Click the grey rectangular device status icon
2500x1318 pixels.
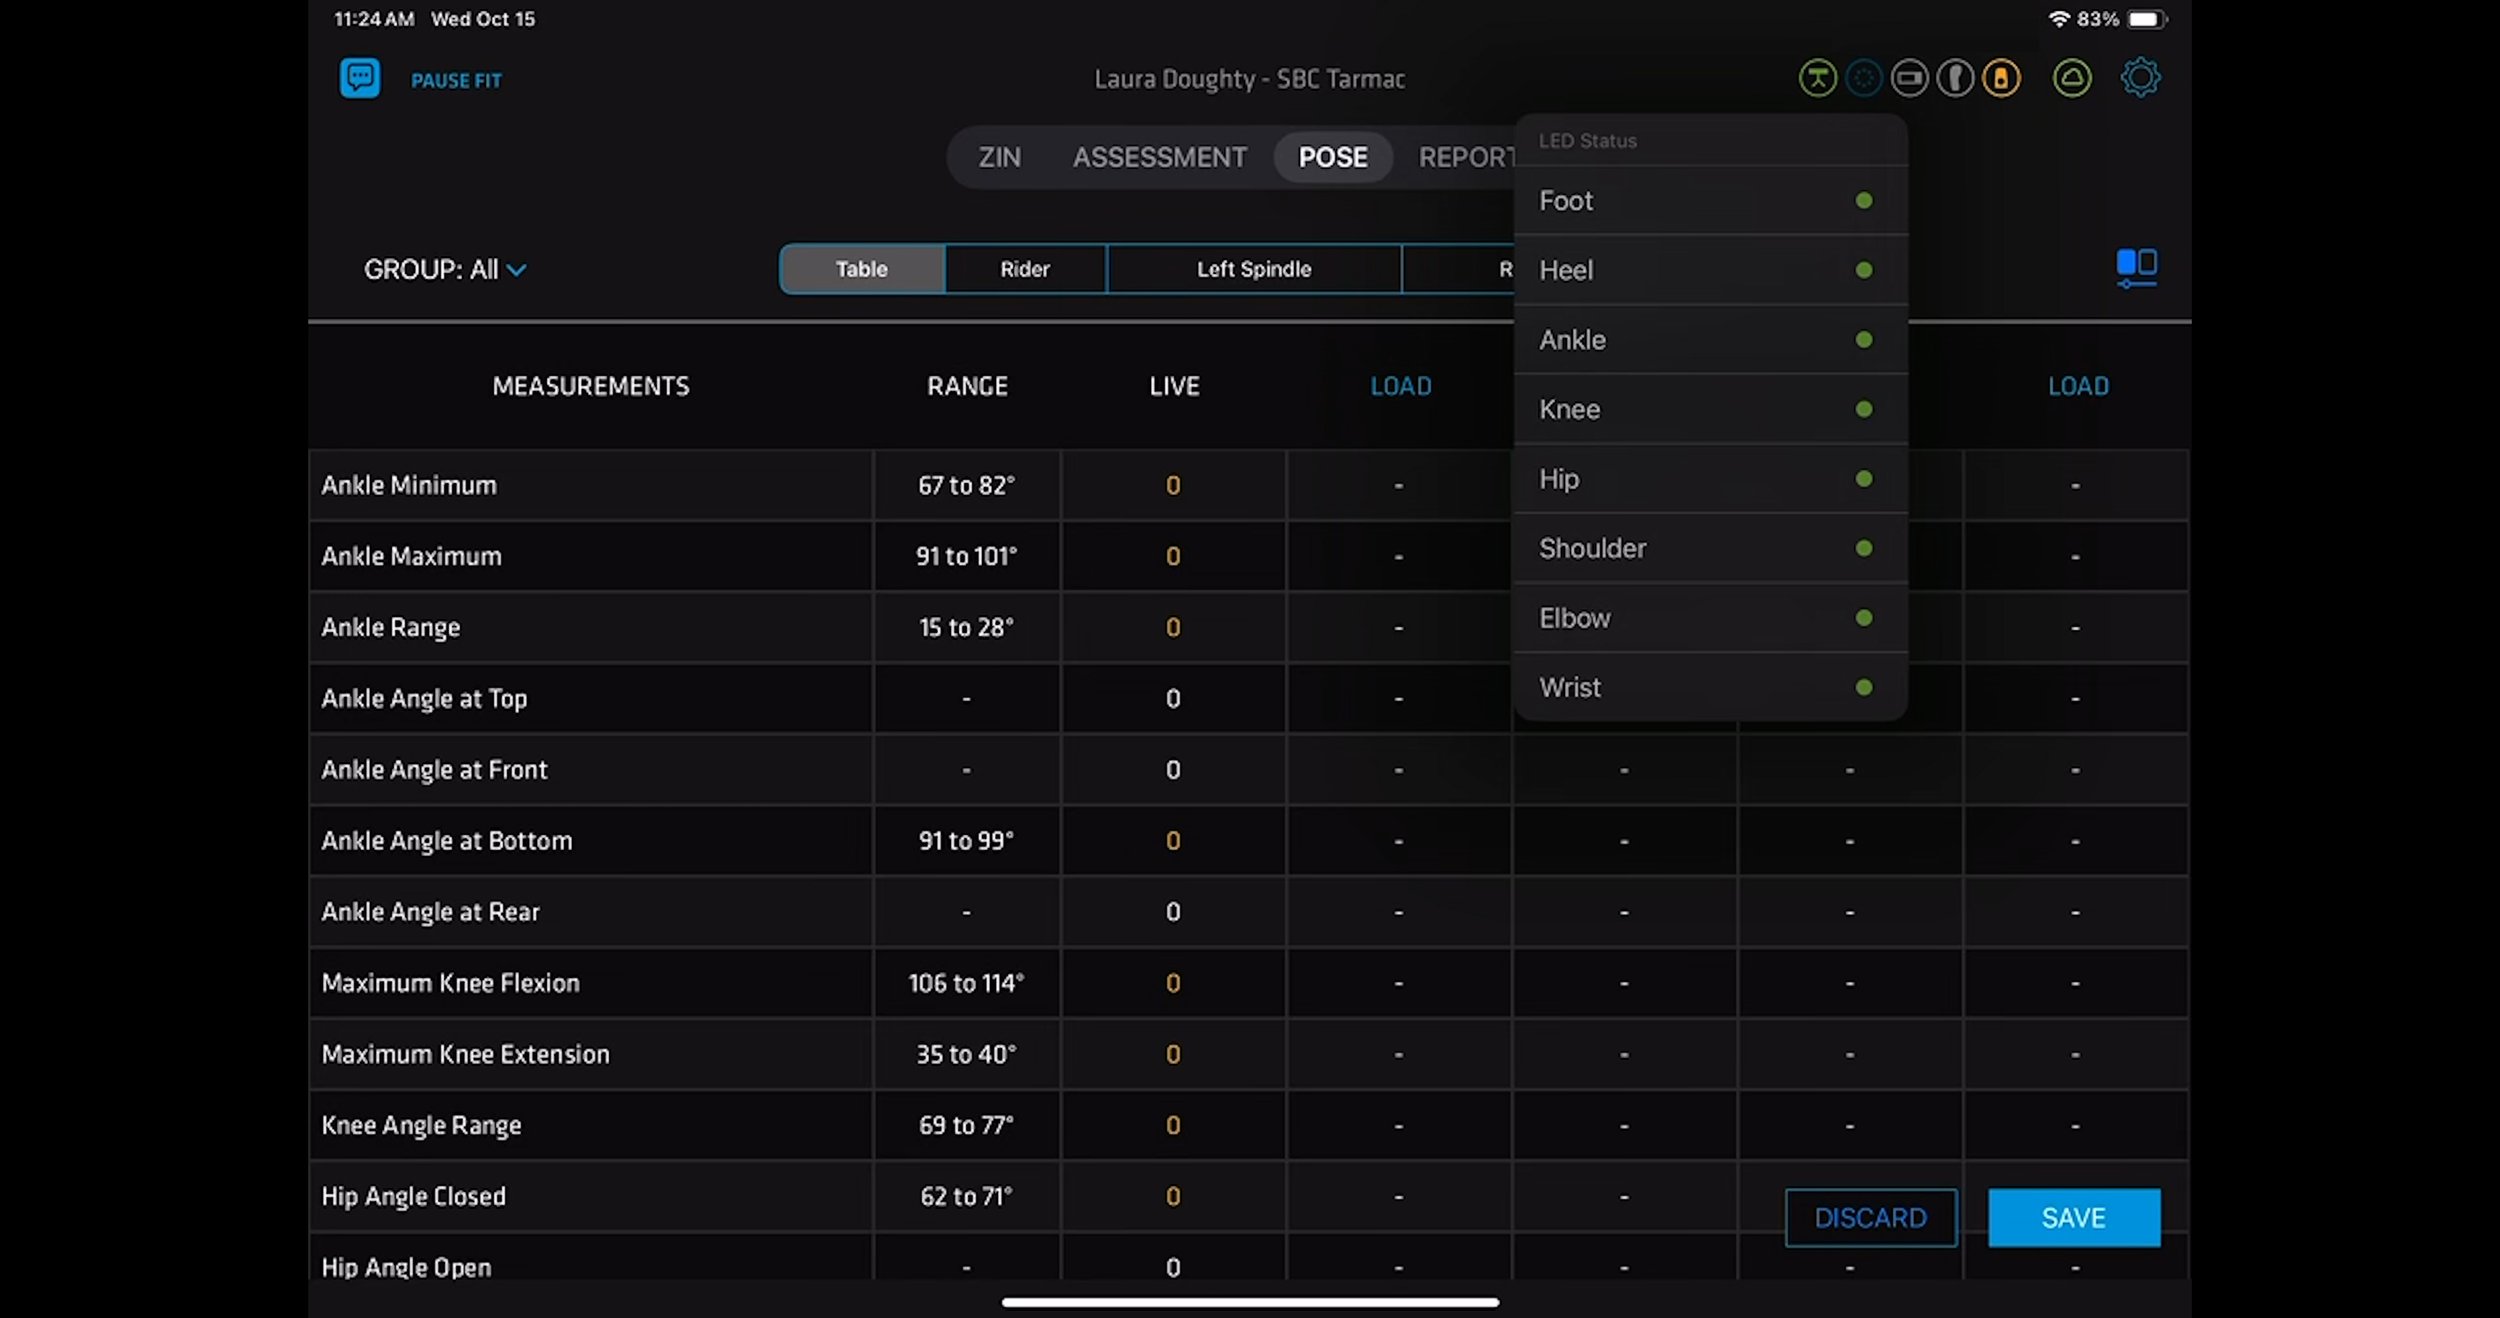click(1909, 78)
